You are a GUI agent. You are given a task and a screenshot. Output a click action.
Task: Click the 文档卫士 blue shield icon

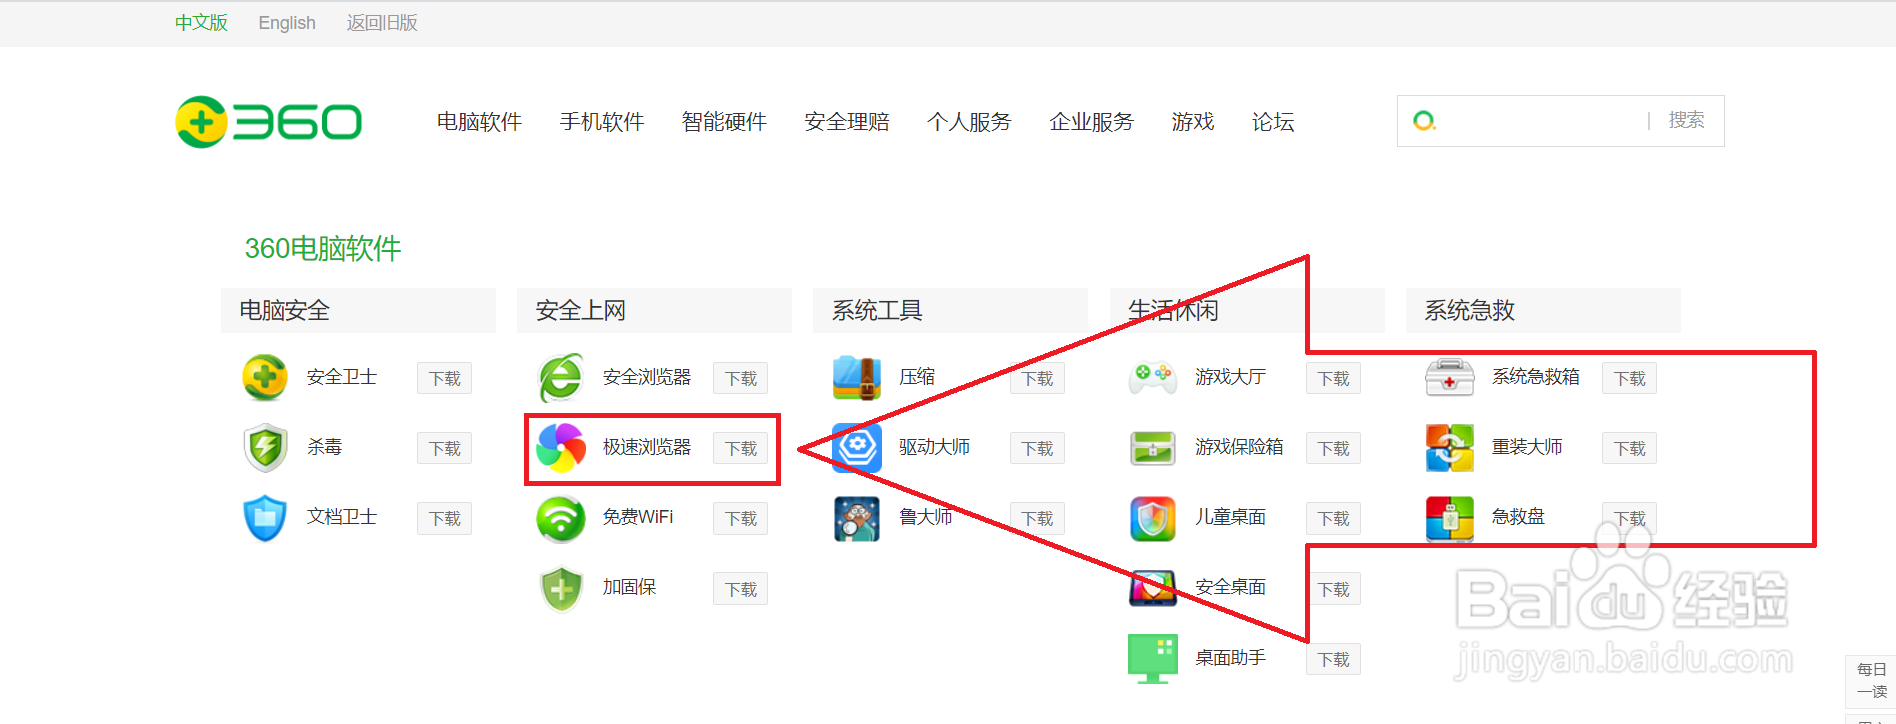click(265, 517)
